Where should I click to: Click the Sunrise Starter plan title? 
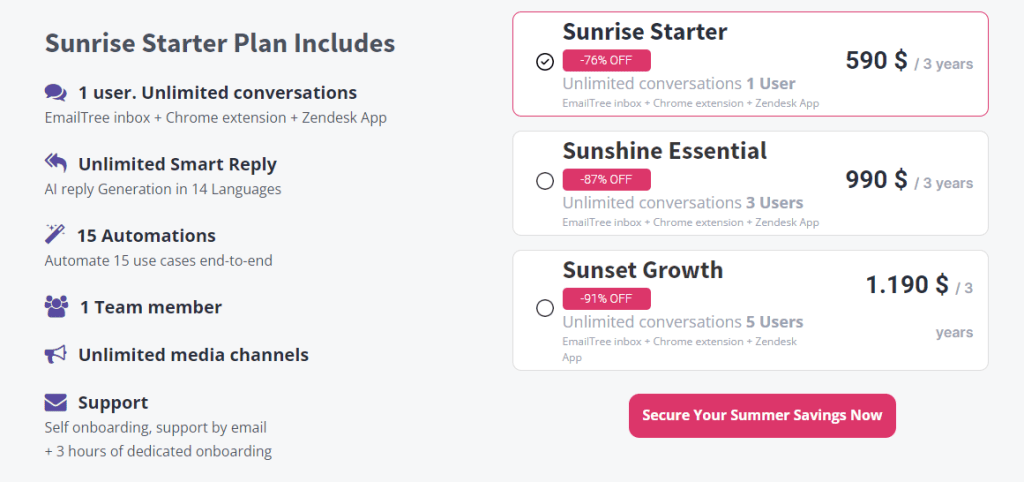tap(645, 31)
